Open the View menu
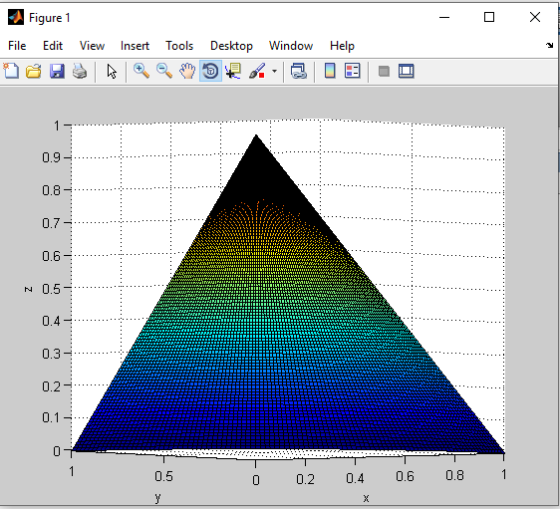Screen dimensions: 560x509 (x=92, y=46)
